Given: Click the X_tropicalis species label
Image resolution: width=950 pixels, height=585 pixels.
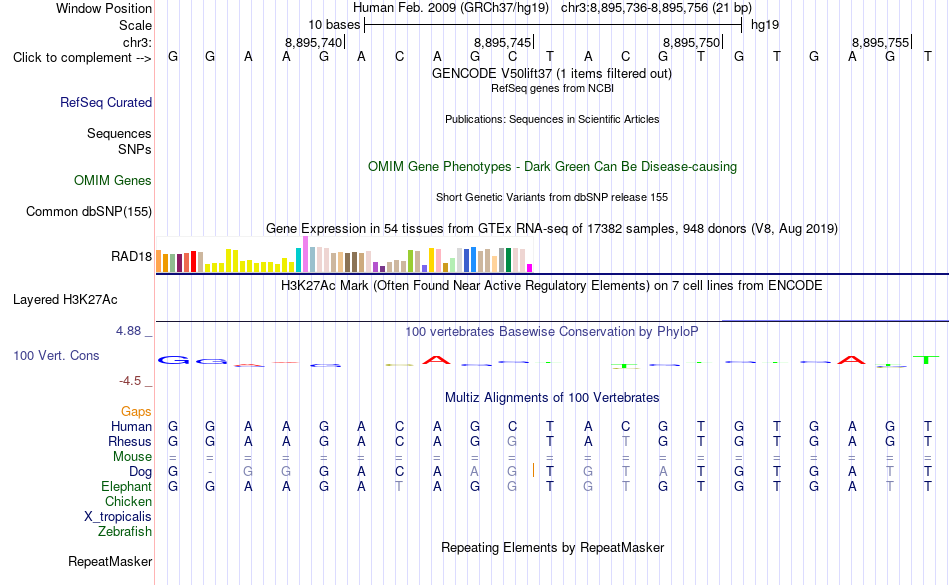Looking at the screenshot, I should tap(118, 517).
